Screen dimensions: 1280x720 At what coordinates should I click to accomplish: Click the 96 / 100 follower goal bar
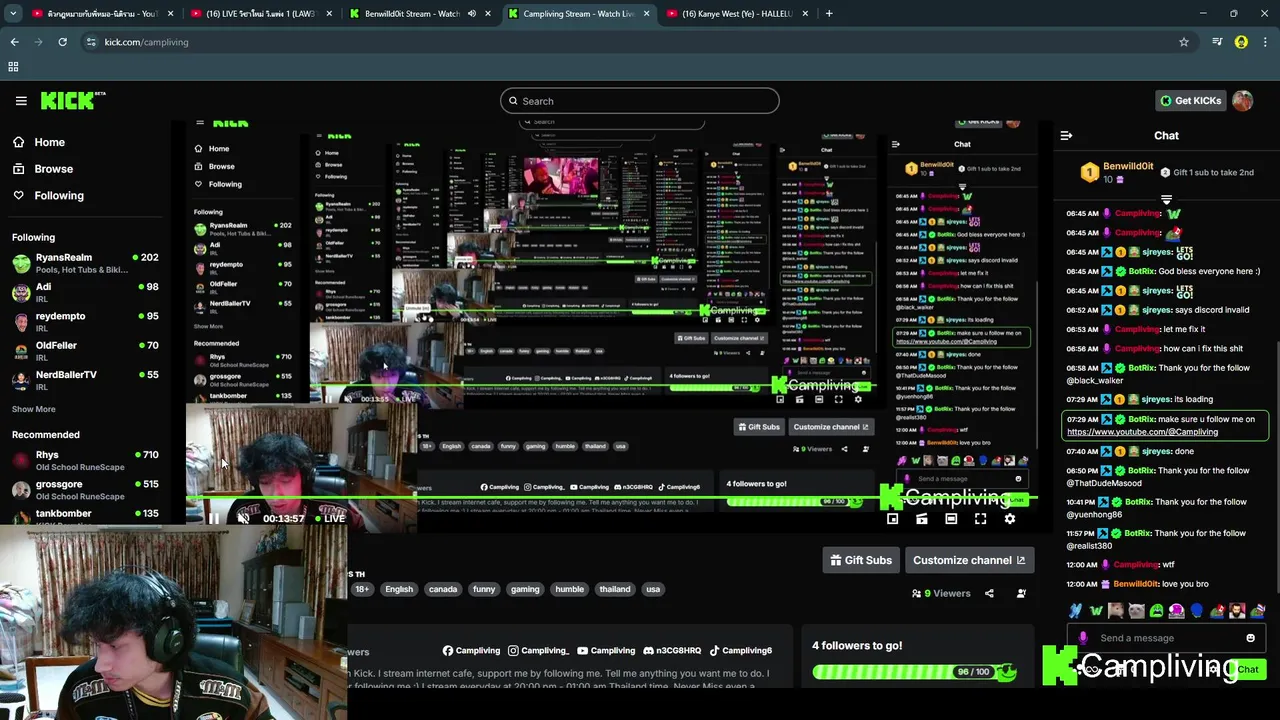914,672
